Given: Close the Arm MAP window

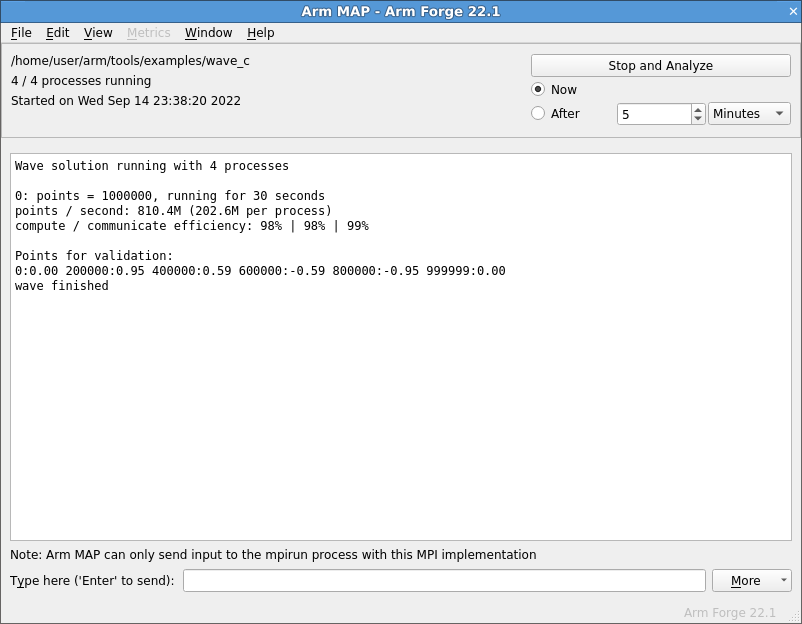Looking at the screenshot, I should click(x=793, y=11).
